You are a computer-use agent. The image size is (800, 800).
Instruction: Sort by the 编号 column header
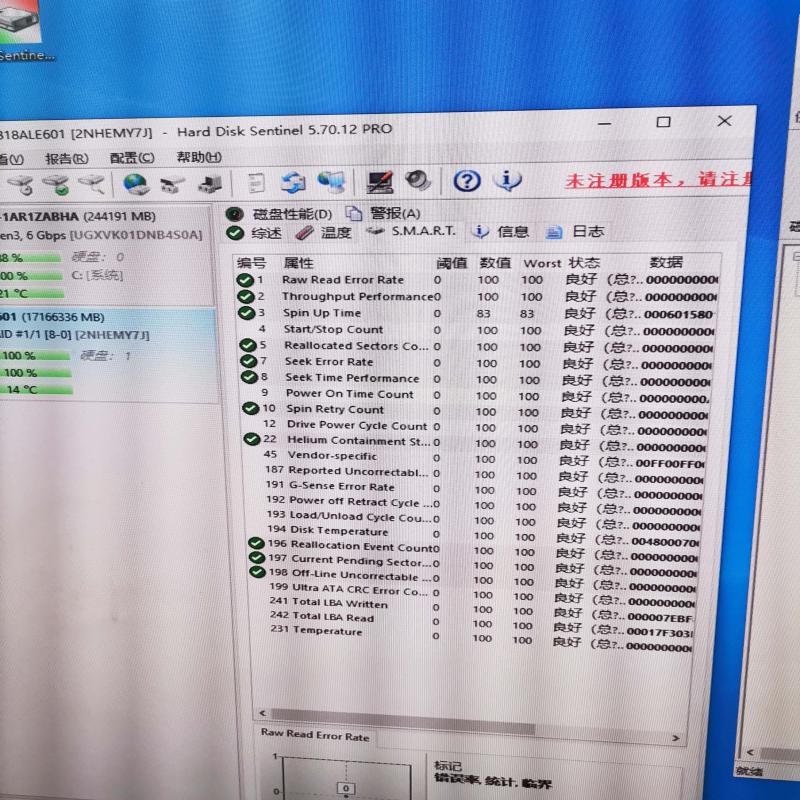[x=252, y=263]
